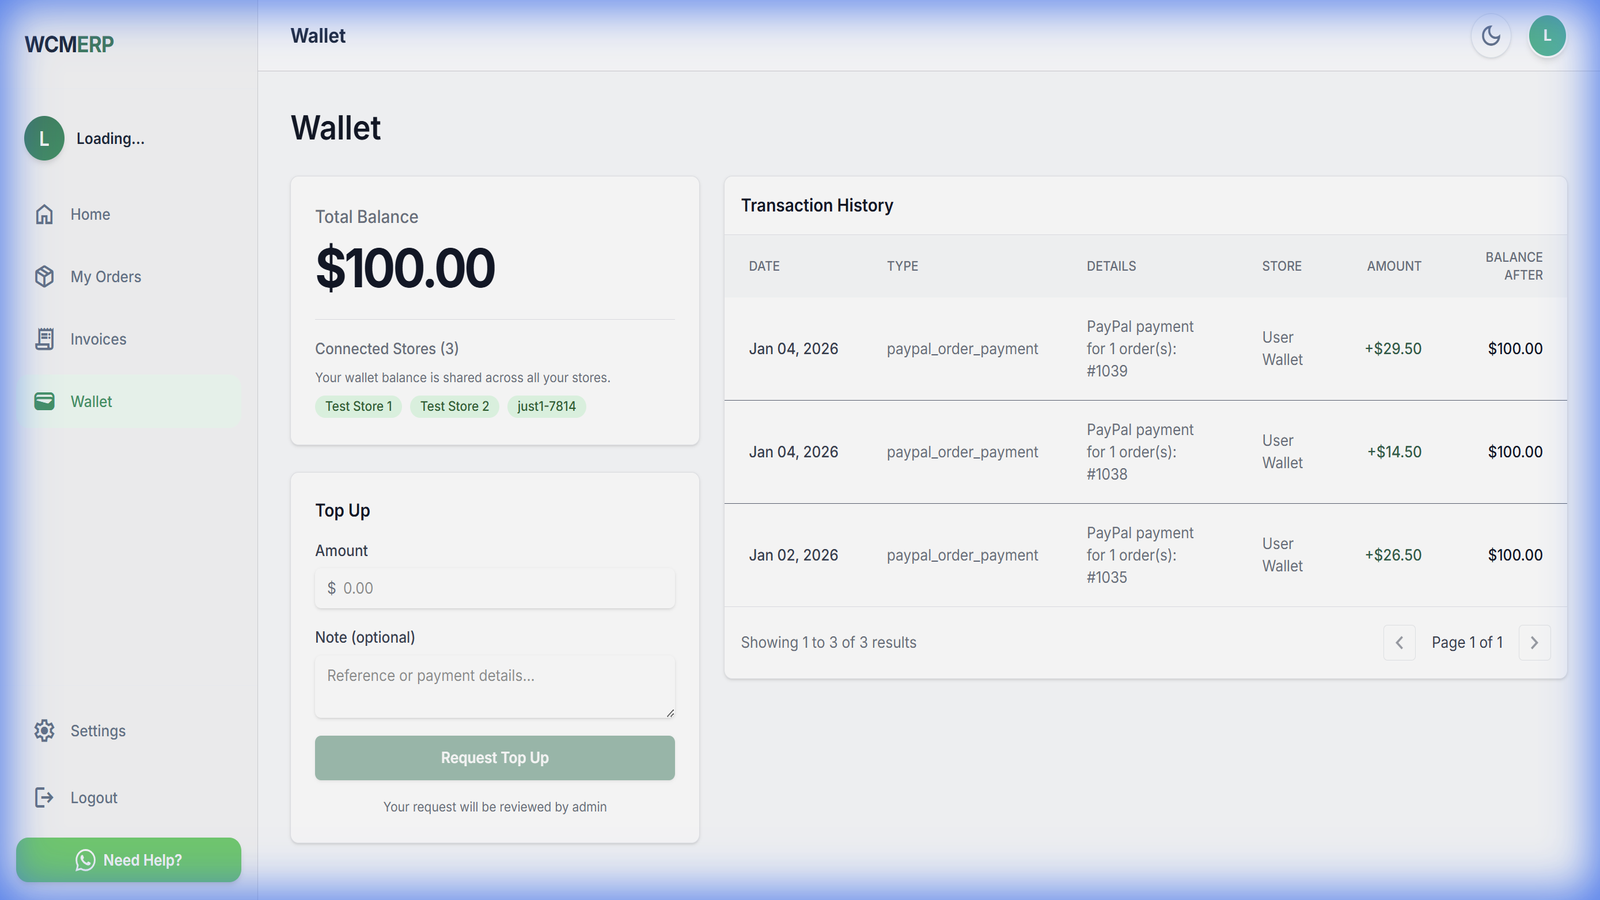The width and height of the screenshot is (1600, 900).
Task: Click the WhatsApp icon on Need Help button
Action: 84,859
